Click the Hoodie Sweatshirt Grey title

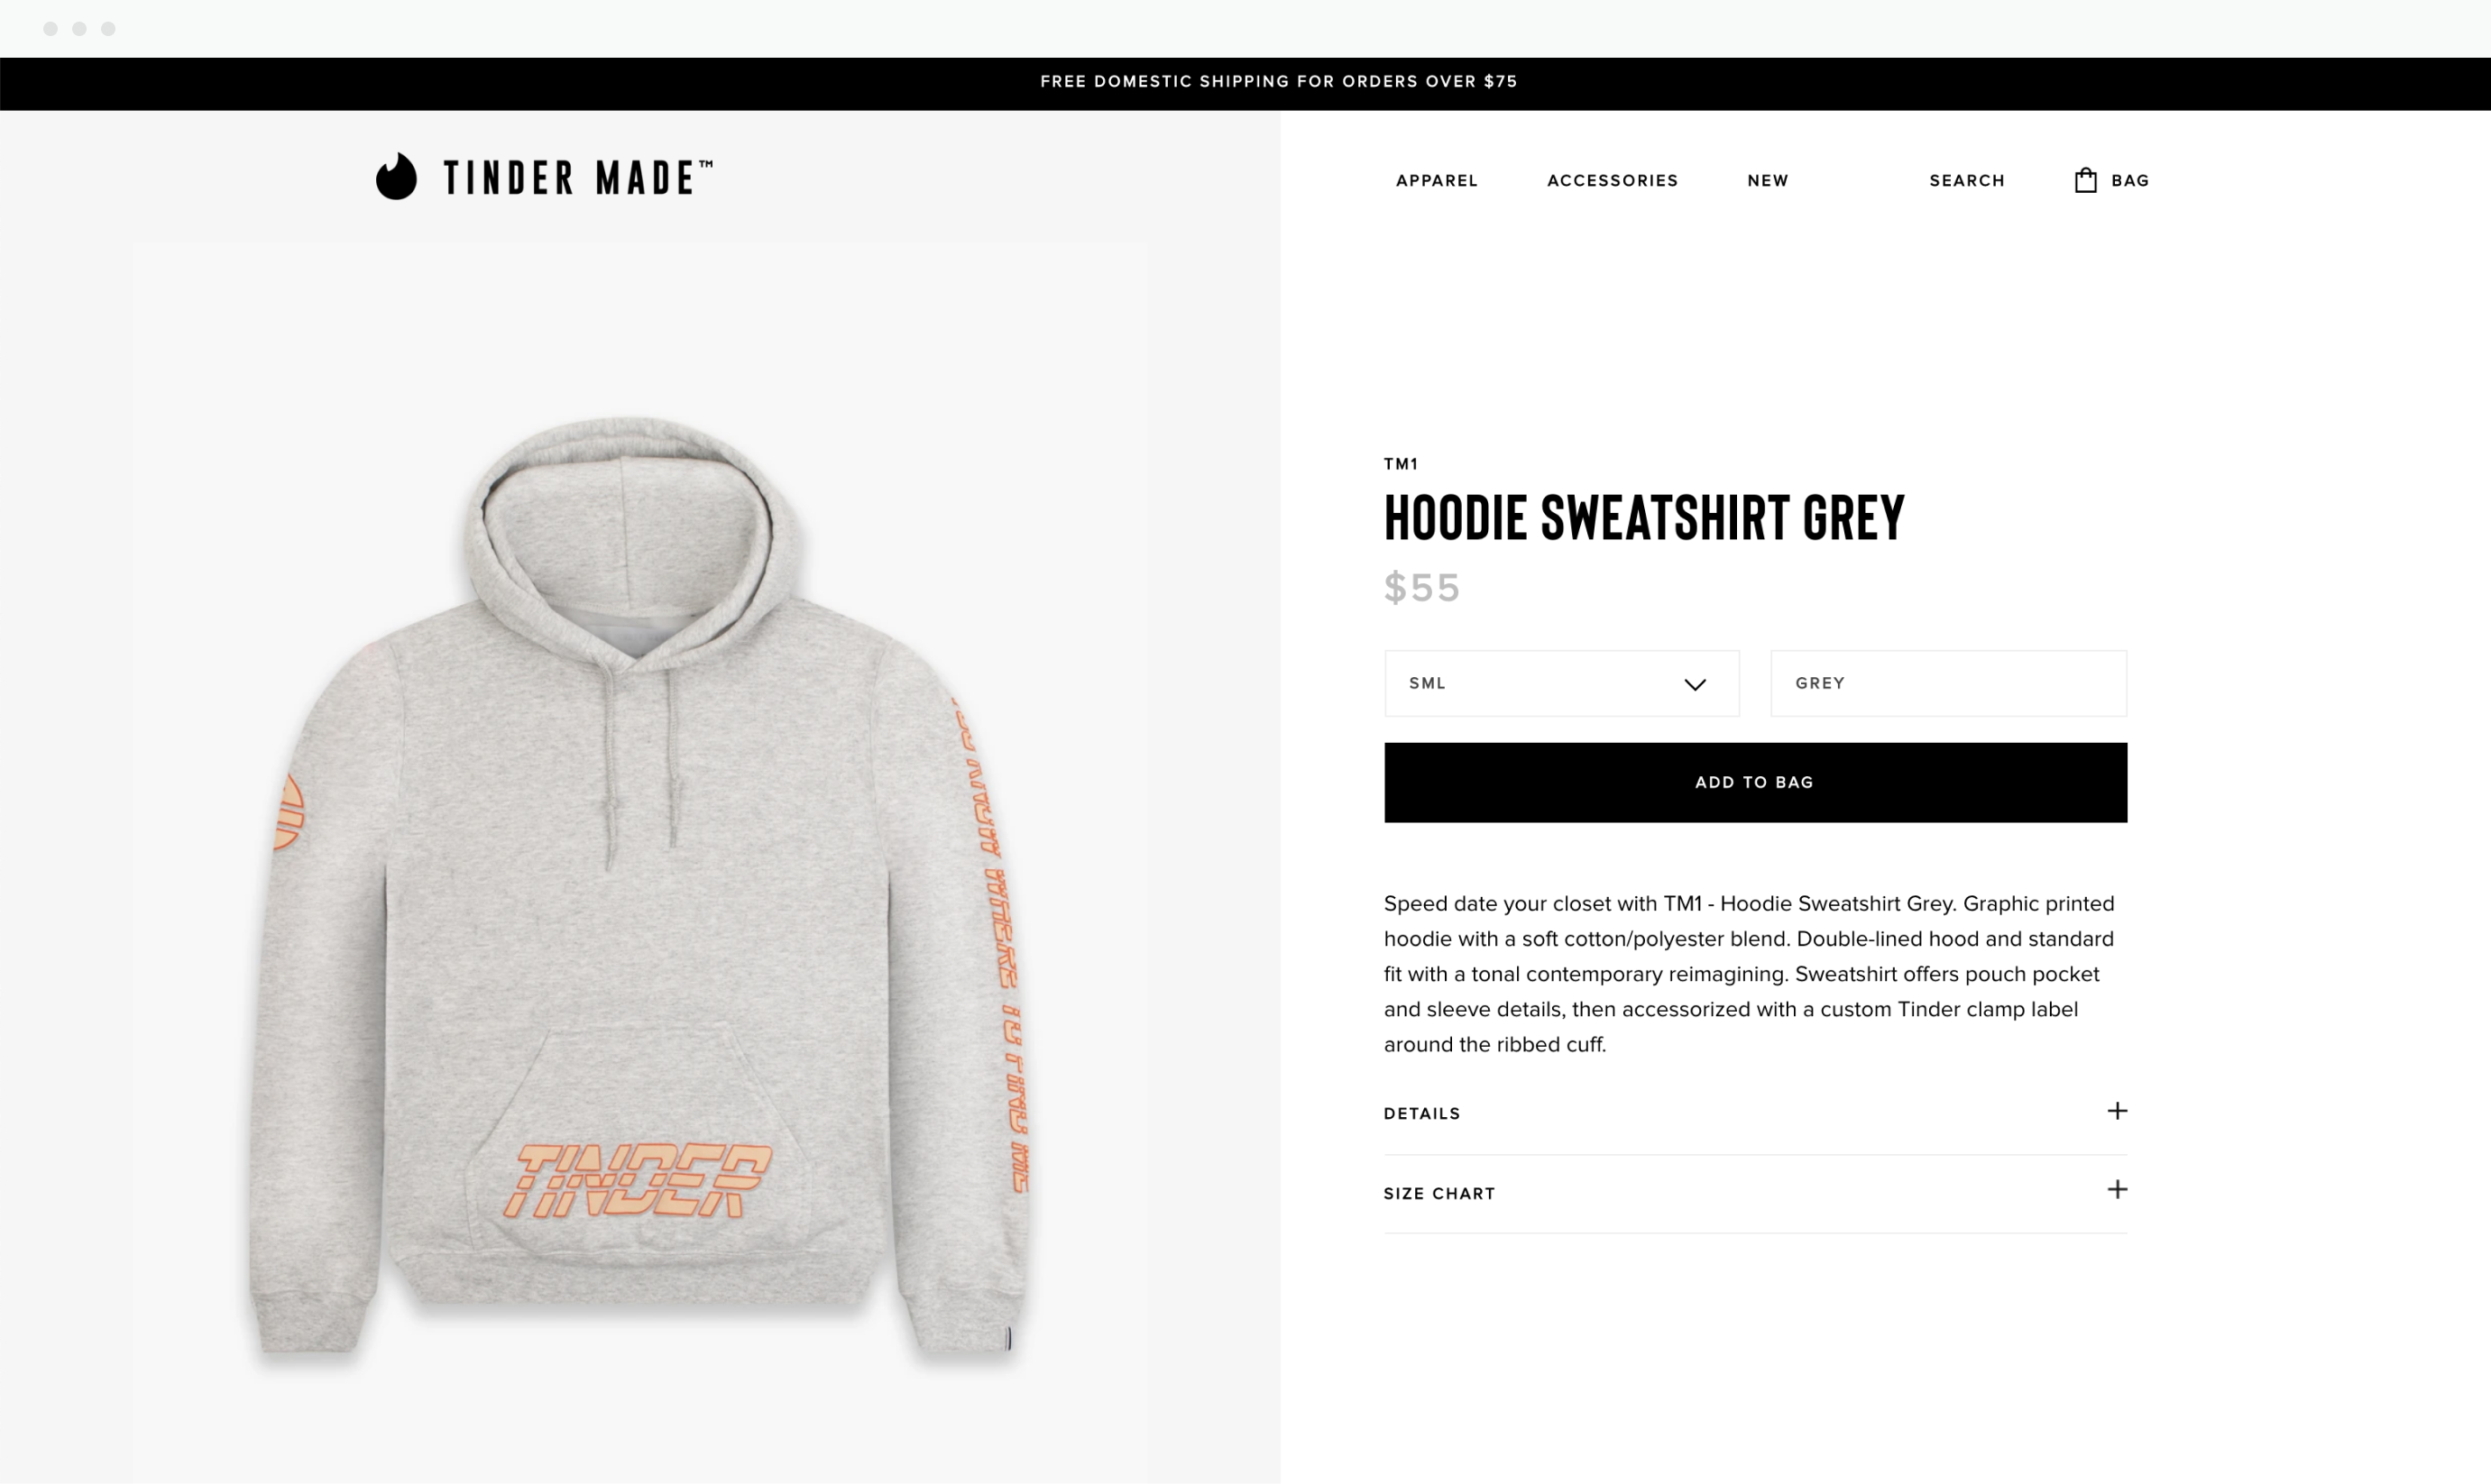(x=1644, y=518)
